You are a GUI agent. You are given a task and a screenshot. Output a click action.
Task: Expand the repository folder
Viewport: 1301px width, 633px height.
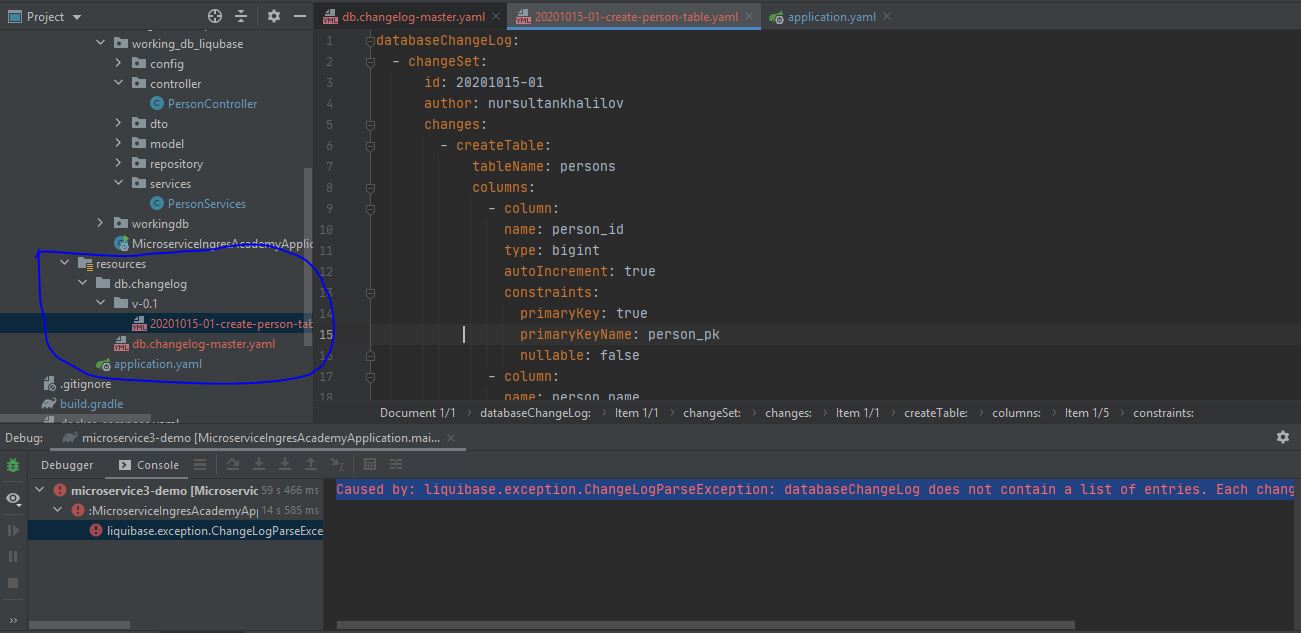119,164
